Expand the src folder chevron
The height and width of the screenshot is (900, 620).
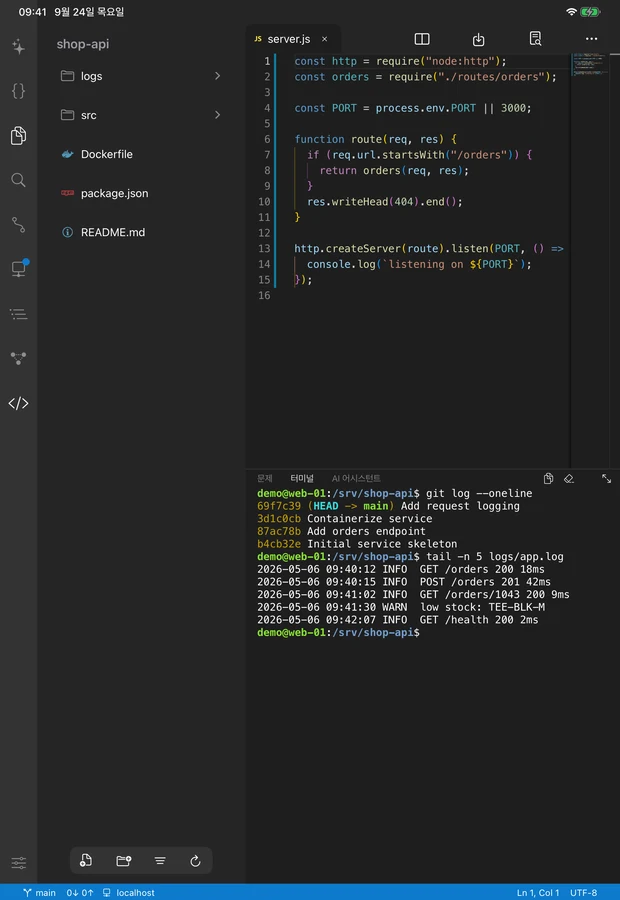click(217, 115)
